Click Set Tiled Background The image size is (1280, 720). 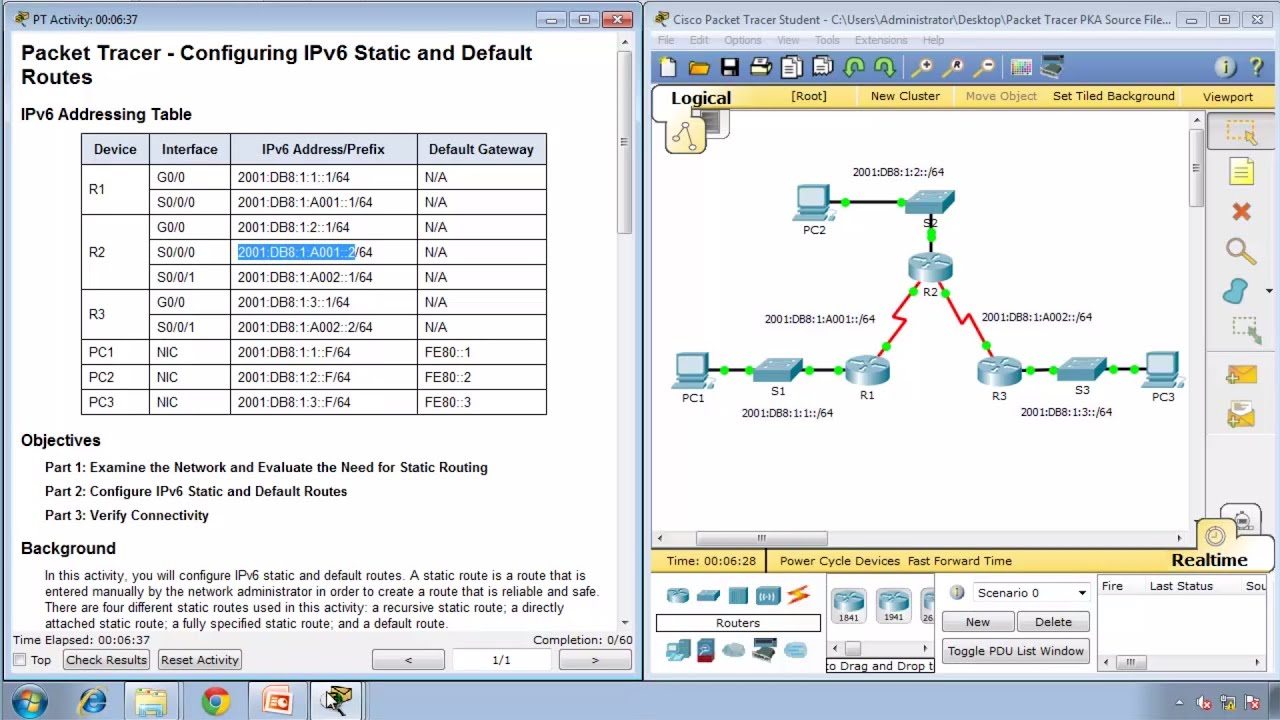(1114, 96)
